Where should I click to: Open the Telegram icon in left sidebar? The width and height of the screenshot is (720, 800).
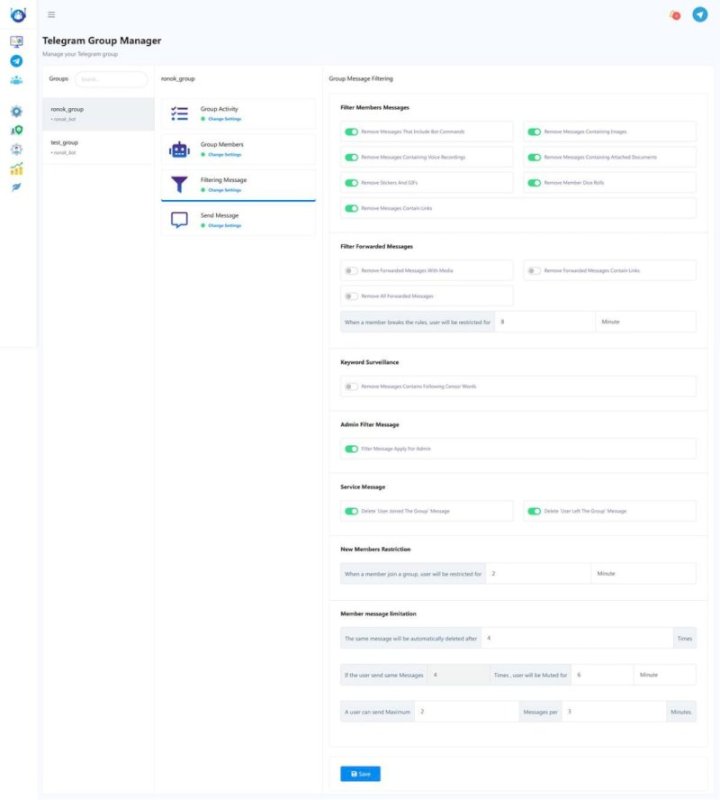(16, 61)
